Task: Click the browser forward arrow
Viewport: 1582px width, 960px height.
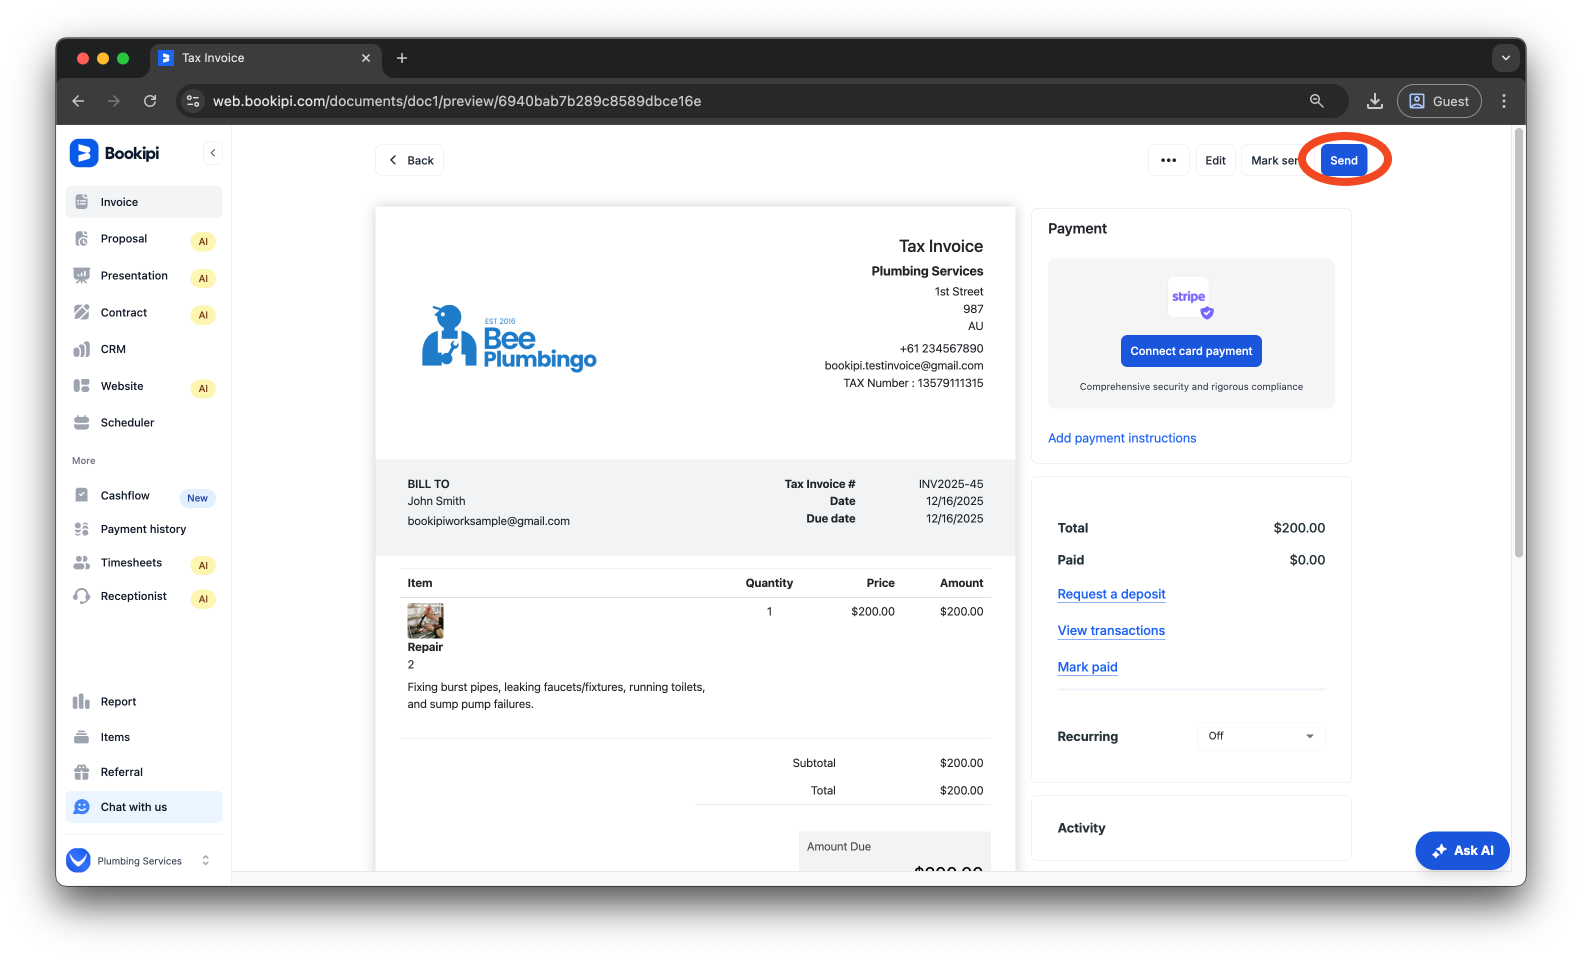Action: (114, 101)
